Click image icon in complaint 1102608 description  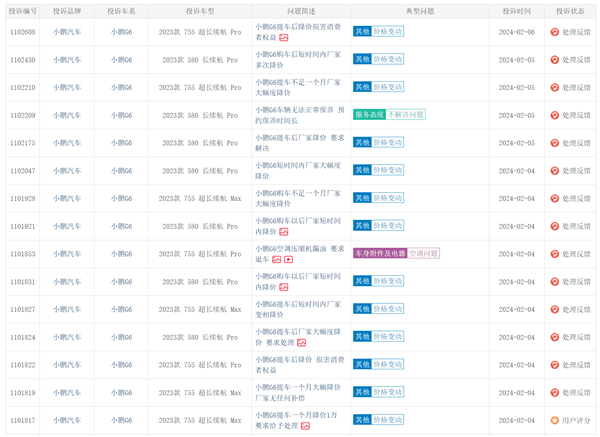coord(284,37)
